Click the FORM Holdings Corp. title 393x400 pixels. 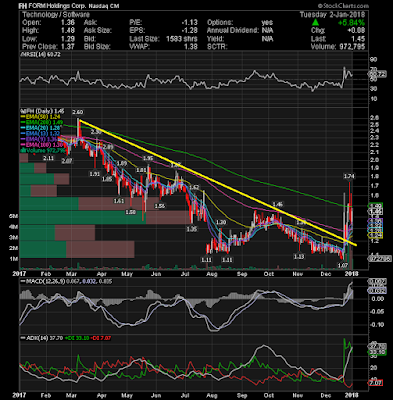point(57,6)
